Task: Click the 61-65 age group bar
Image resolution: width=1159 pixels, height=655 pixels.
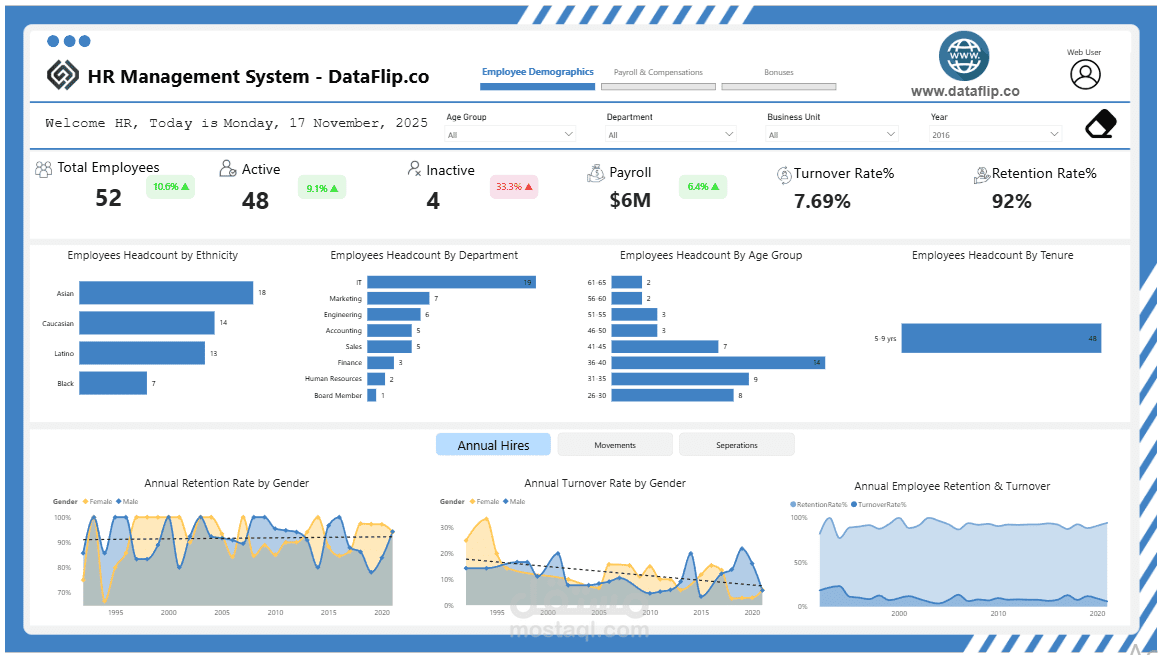Action: coord(627,282)
